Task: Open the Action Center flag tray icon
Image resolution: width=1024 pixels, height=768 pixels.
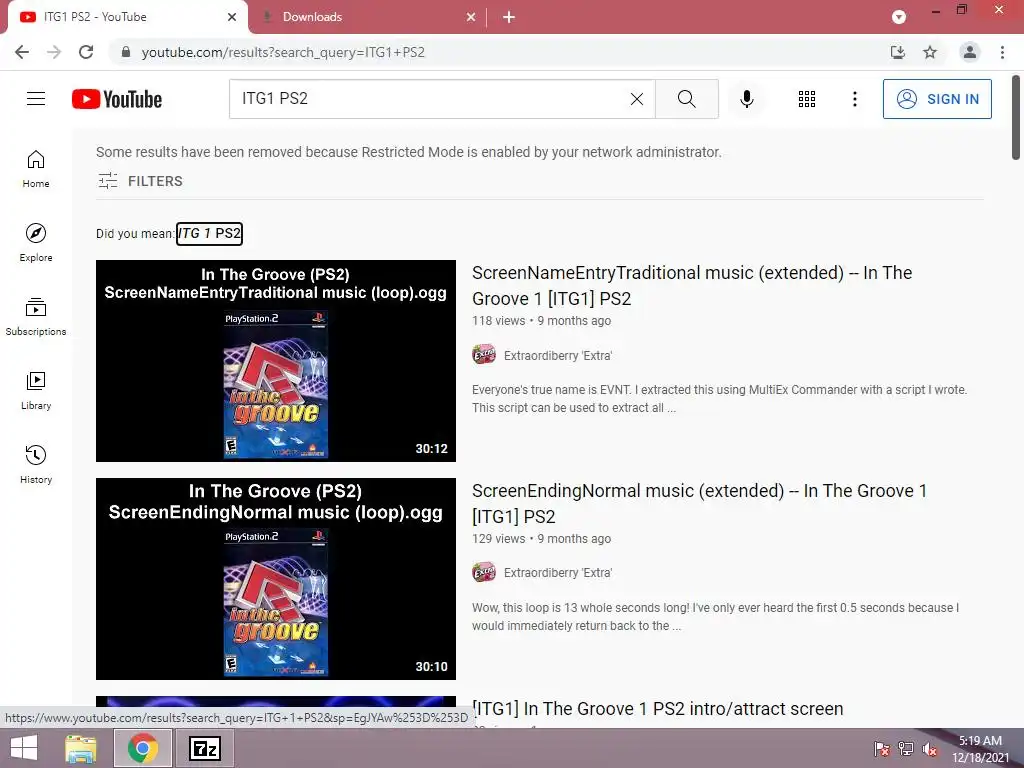Action: [x=882, y=750]
